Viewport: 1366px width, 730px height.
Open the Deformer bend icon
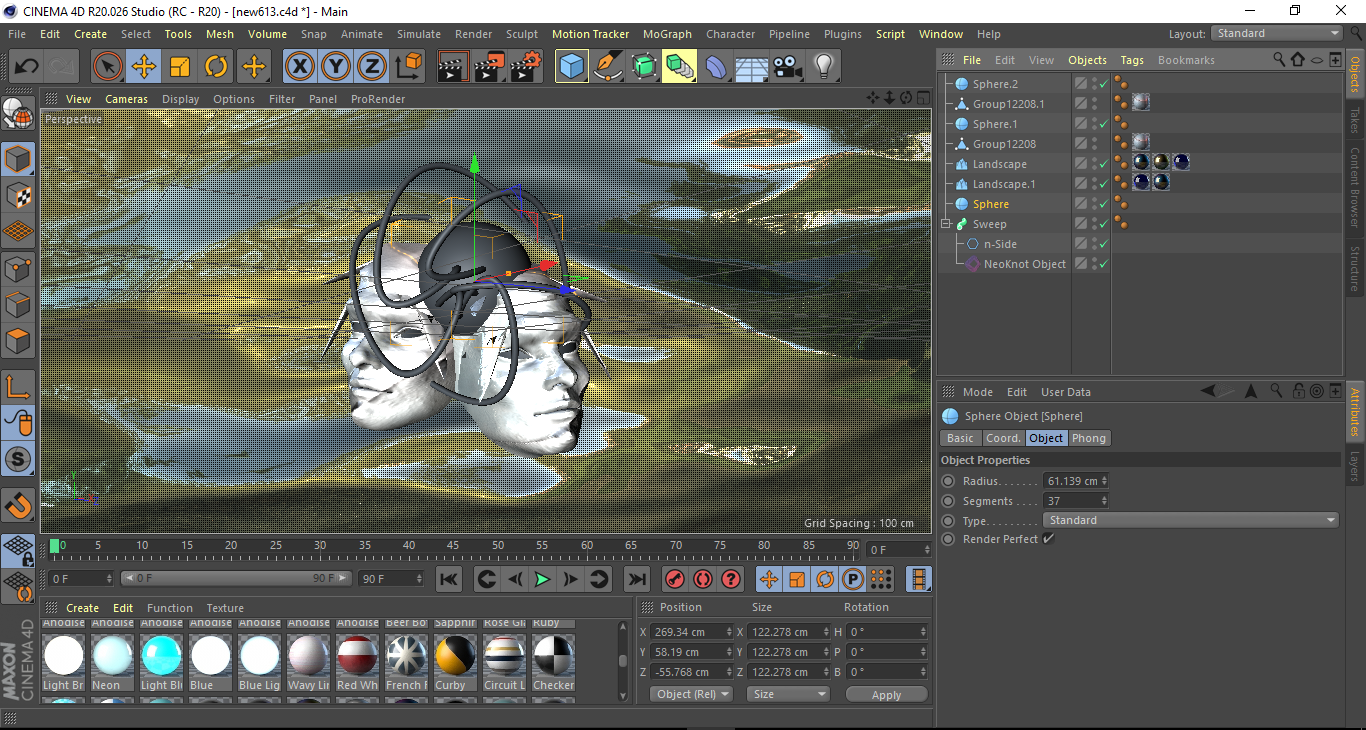[716, 67]
